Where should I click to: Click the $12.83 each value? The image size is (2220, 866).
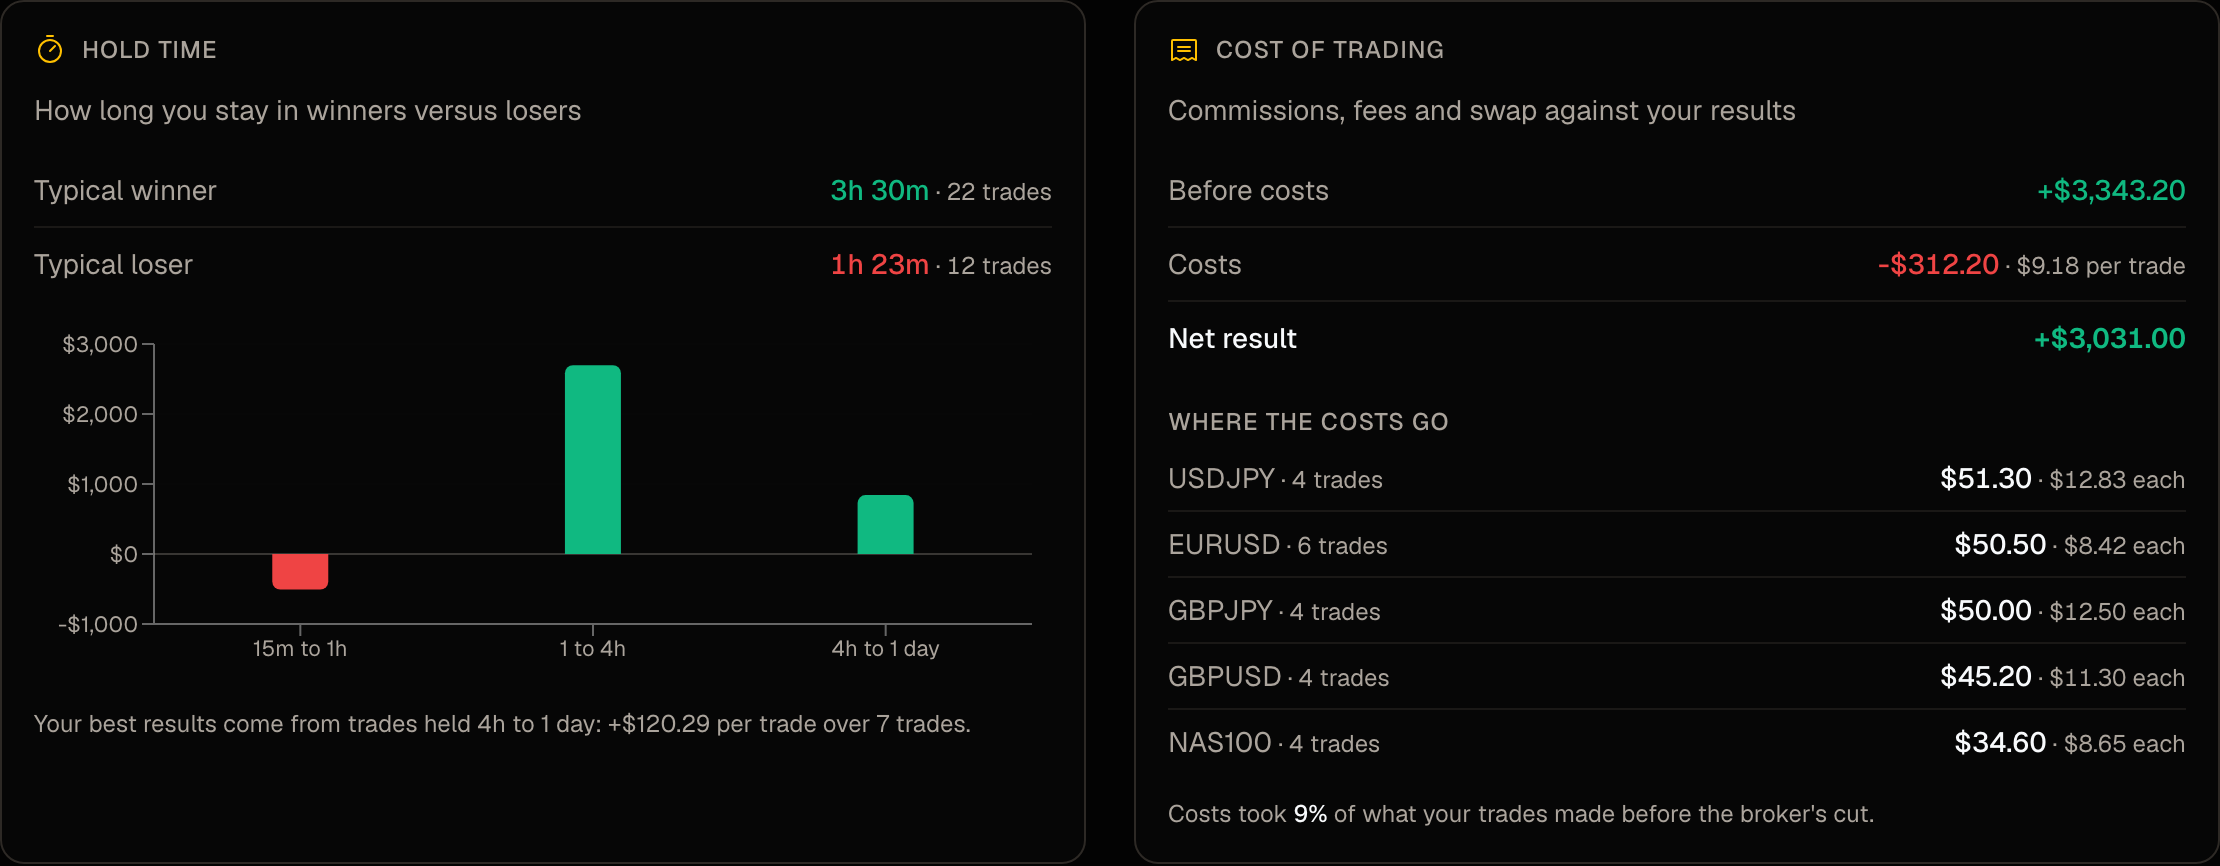click(2117, 480)
